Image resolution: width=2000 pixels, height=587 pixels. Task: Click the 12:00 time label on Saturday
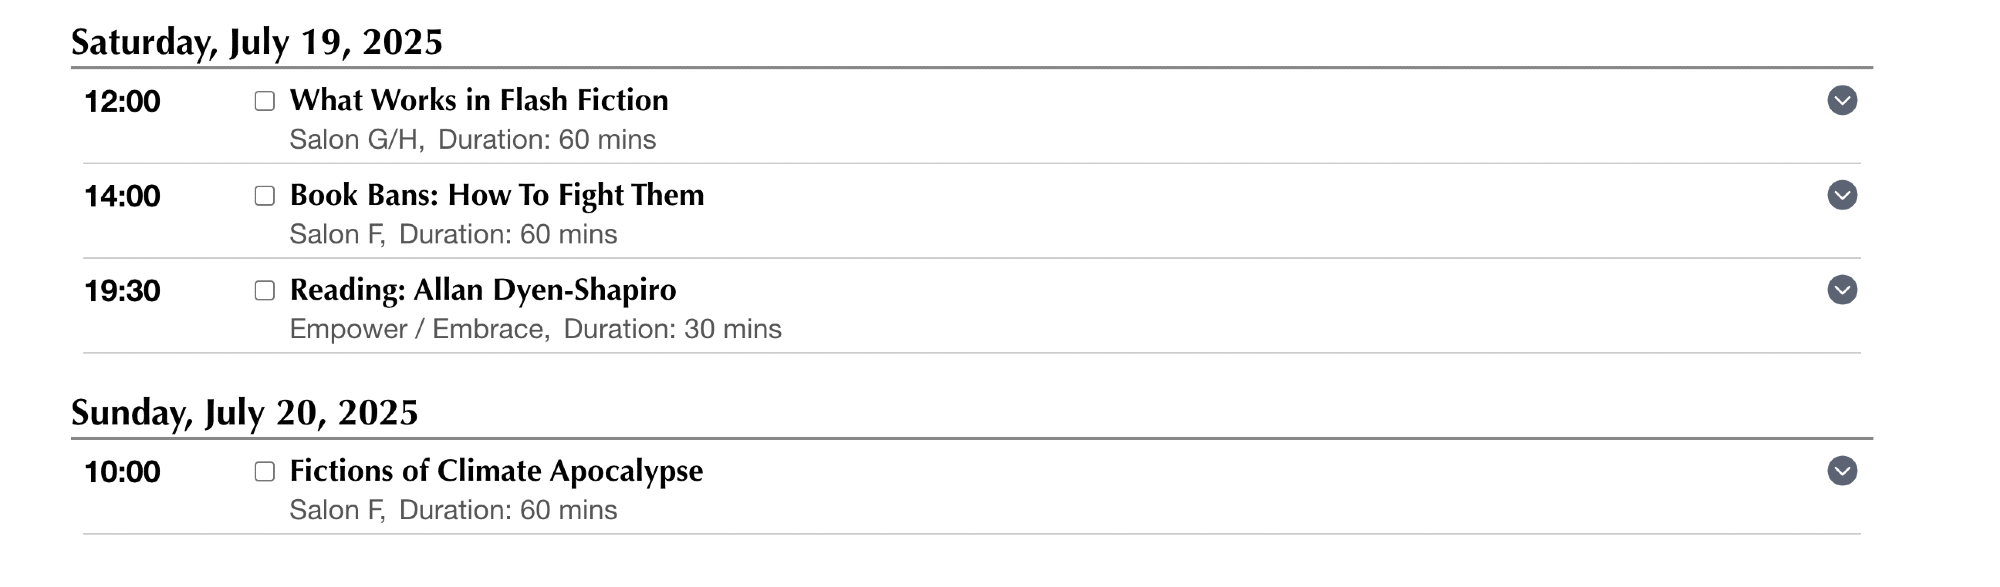(122, 102)
